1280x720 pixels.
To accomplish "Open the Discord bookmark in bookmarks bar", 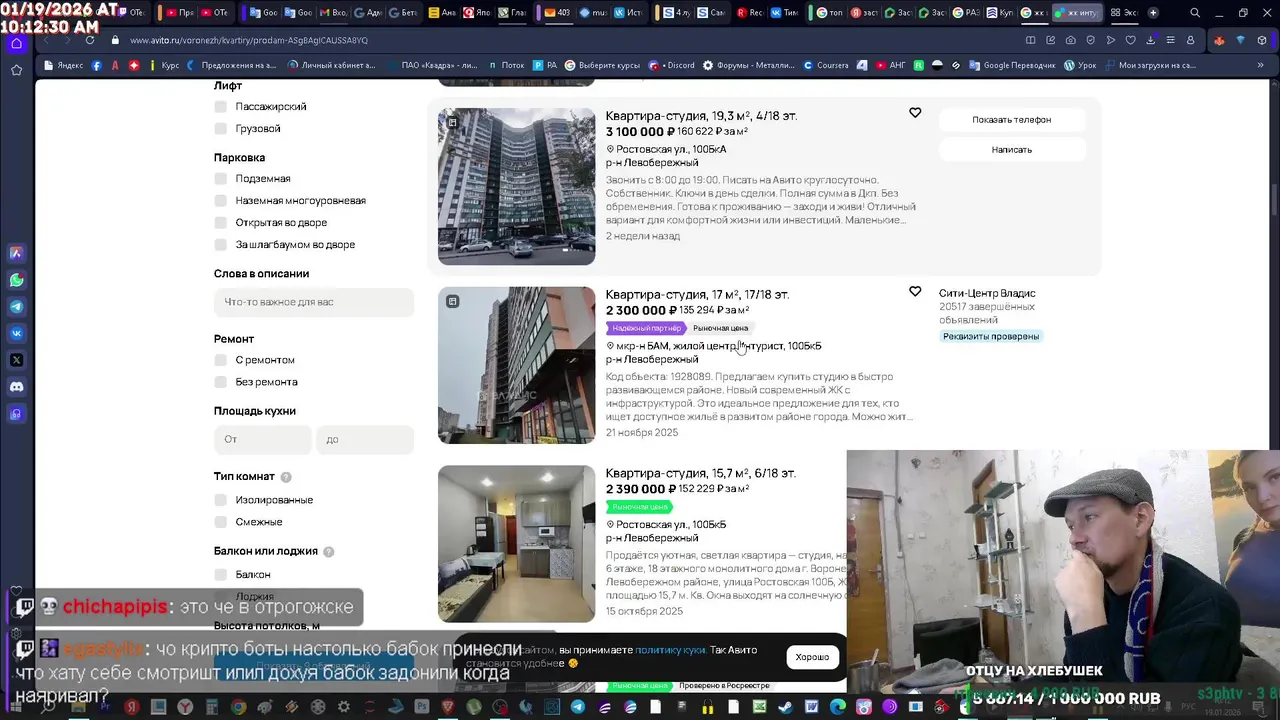I will click(x=673, y=65).
